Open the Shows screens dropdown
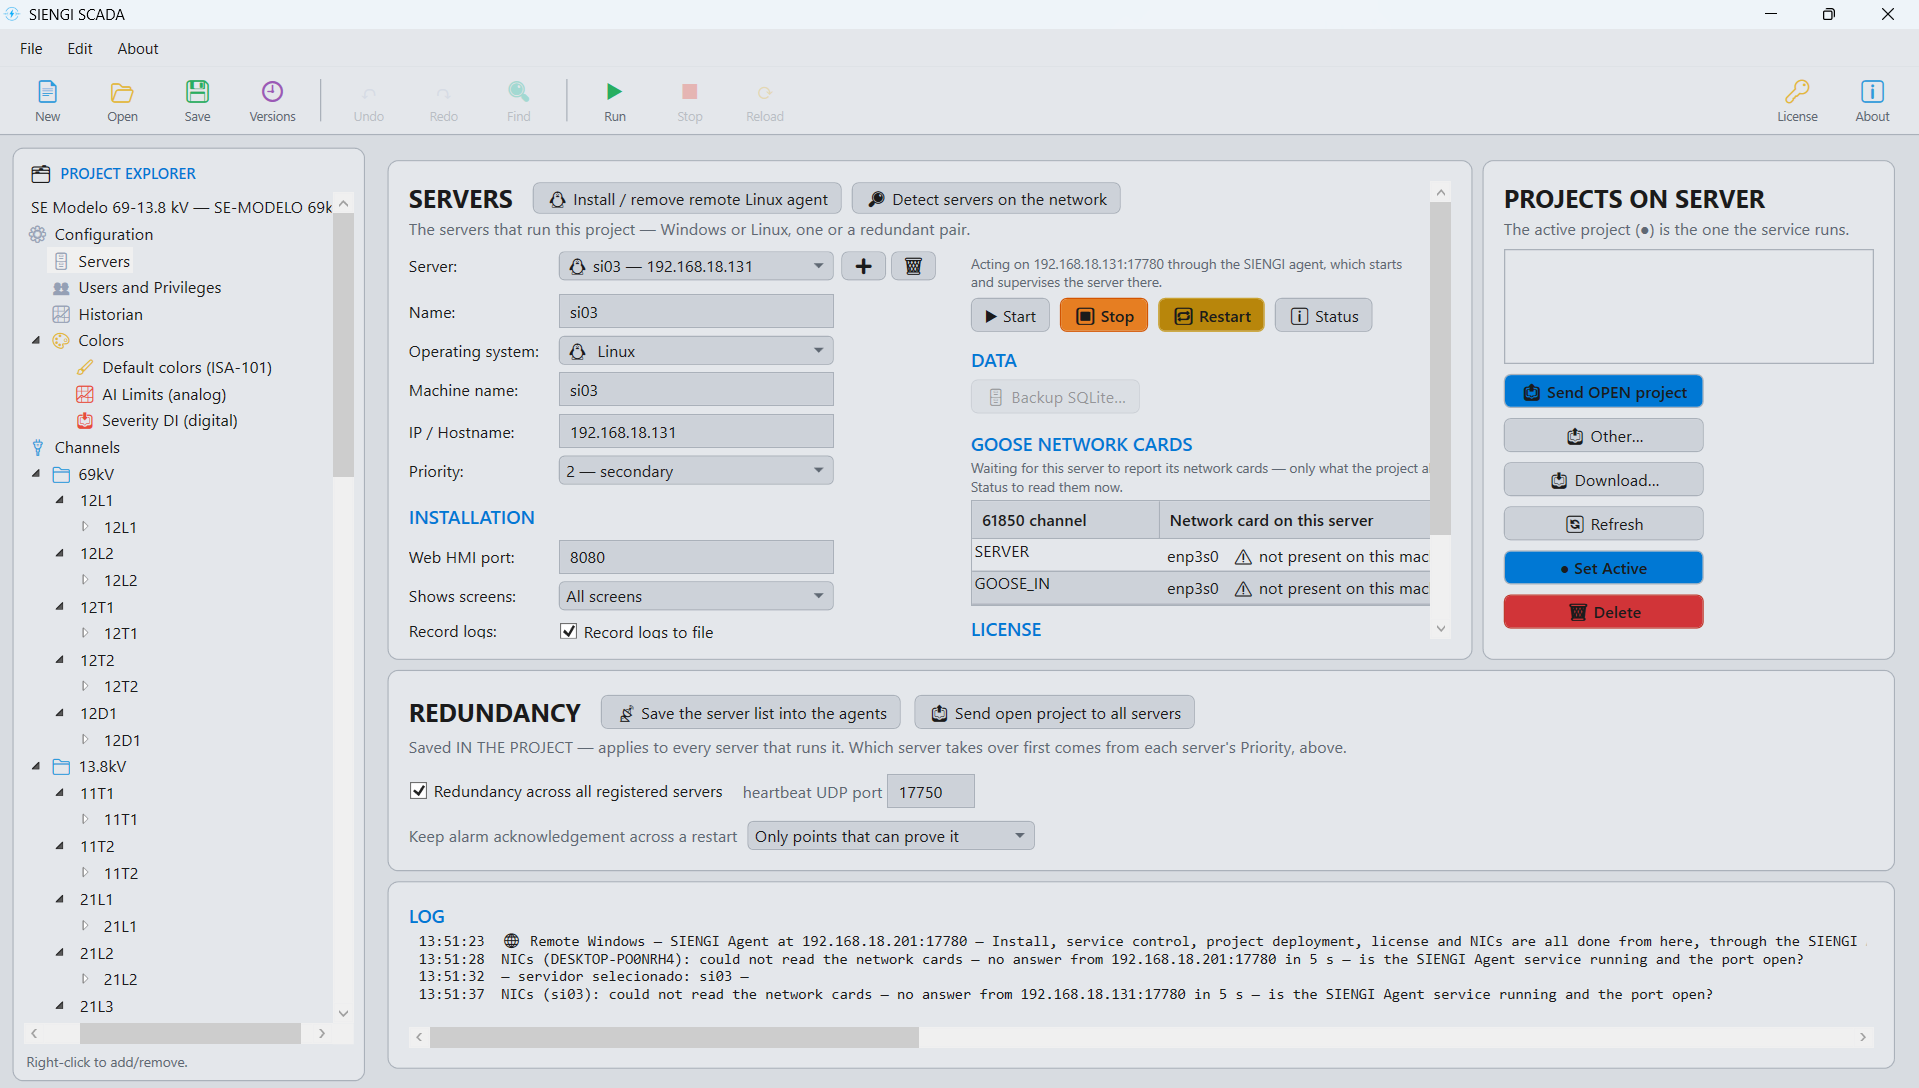The width and height of the screenshot is (1919, 1088). tap(696, 596)
